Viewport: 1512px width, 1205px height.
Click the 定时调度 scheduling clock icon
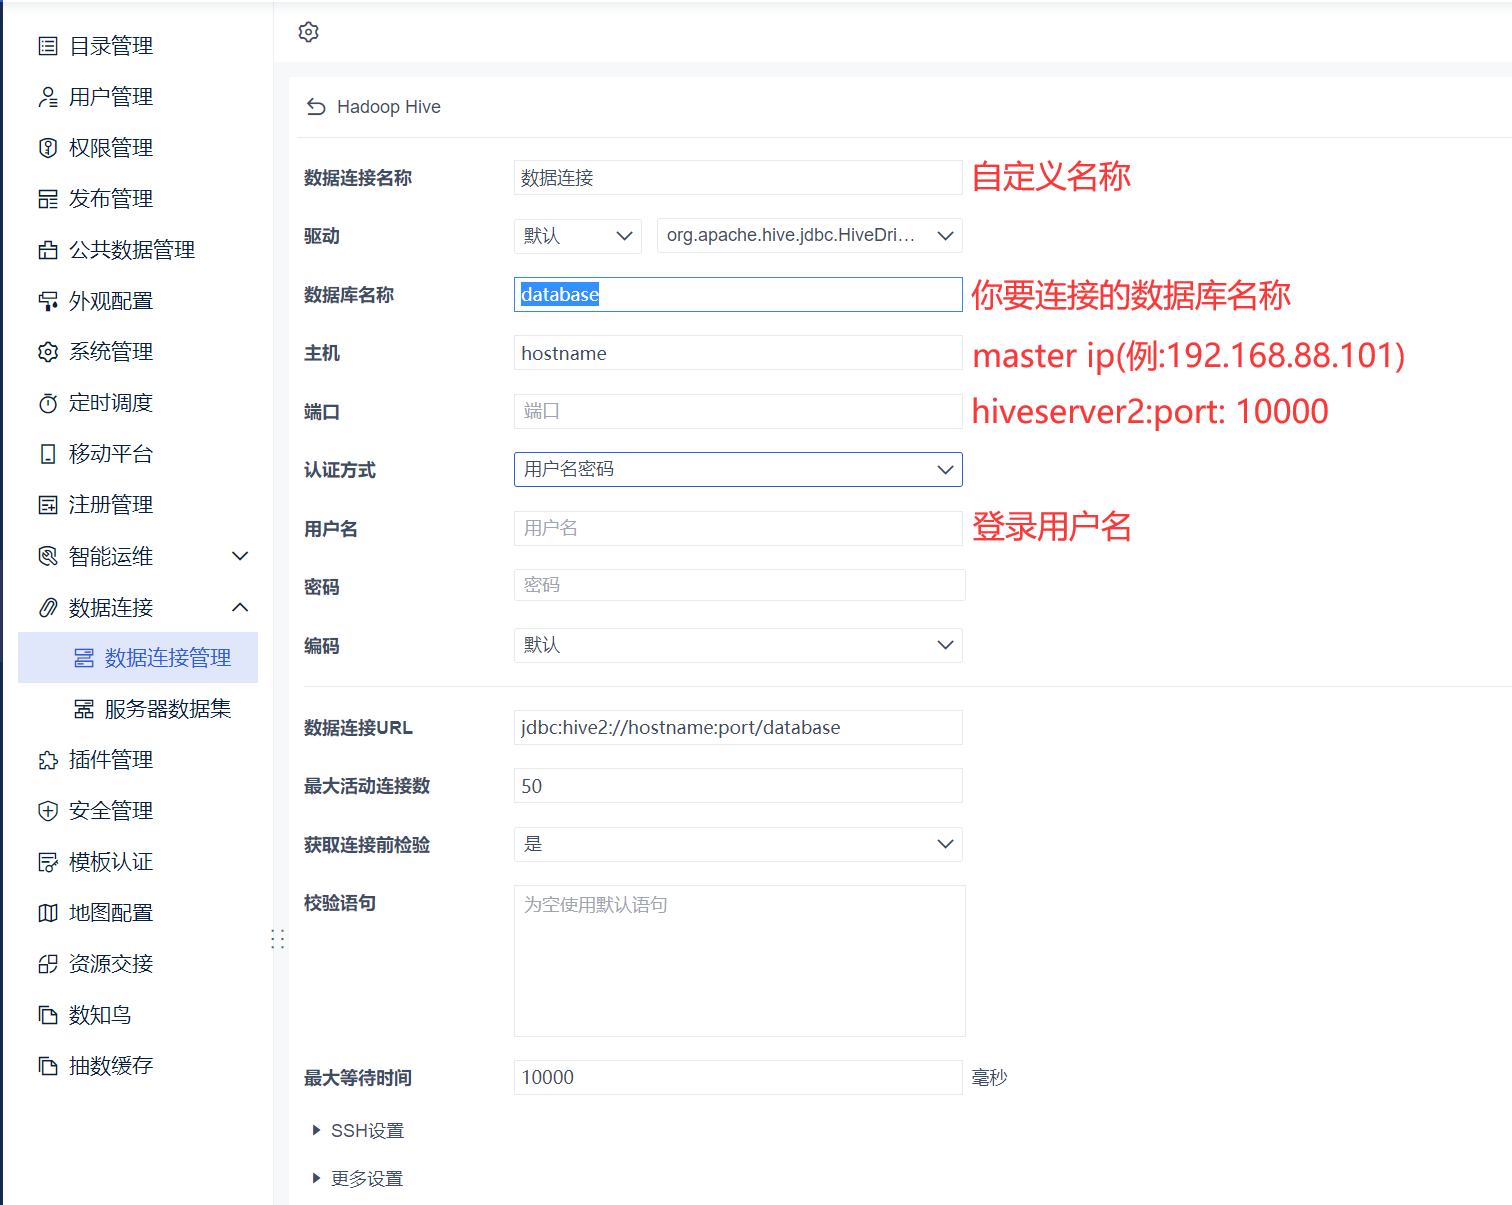47,402
